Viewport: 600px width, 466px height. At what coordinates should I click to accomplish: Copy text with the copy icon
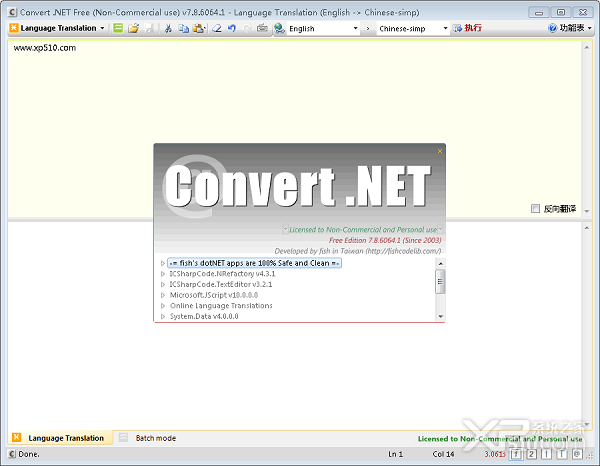[183, 28]
